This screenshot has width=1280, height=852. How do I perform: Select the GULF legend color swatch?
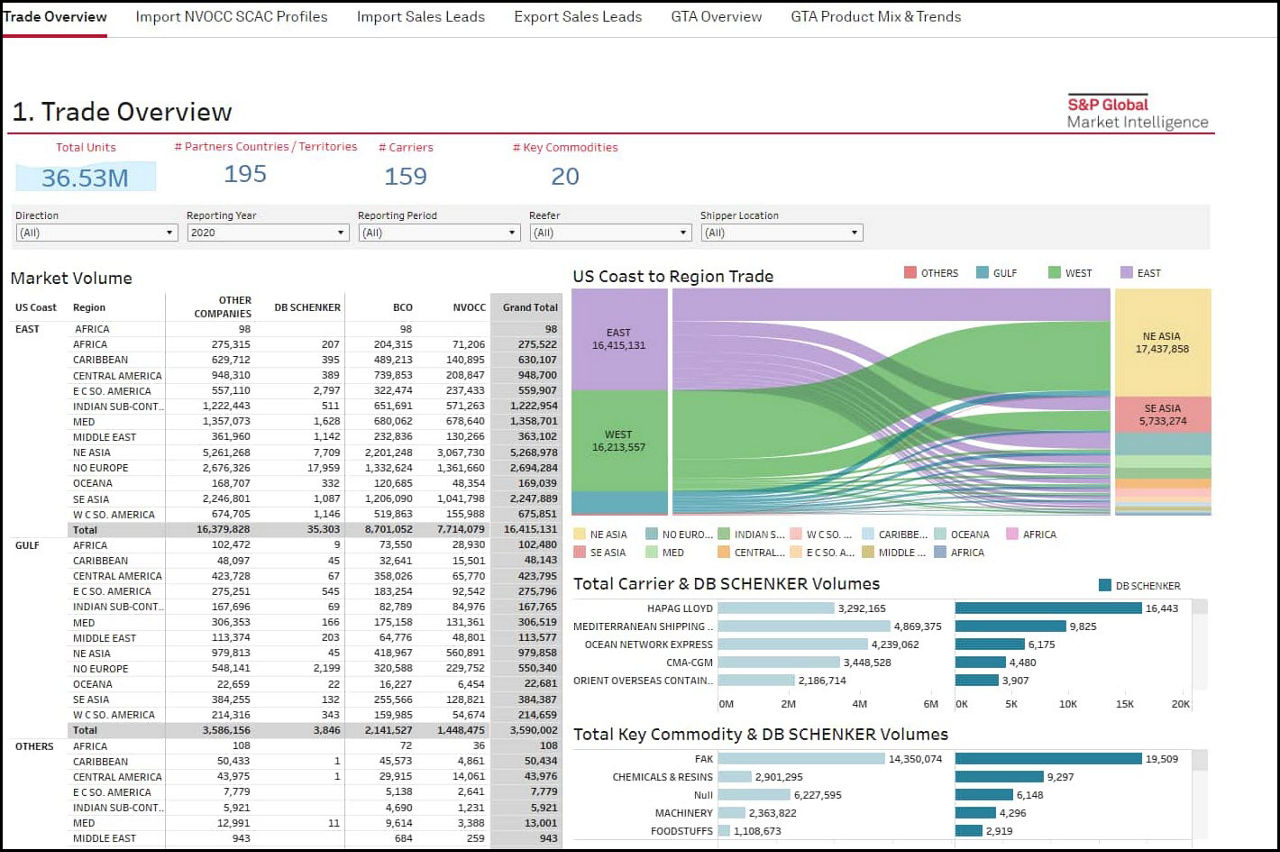coord(982,273)
